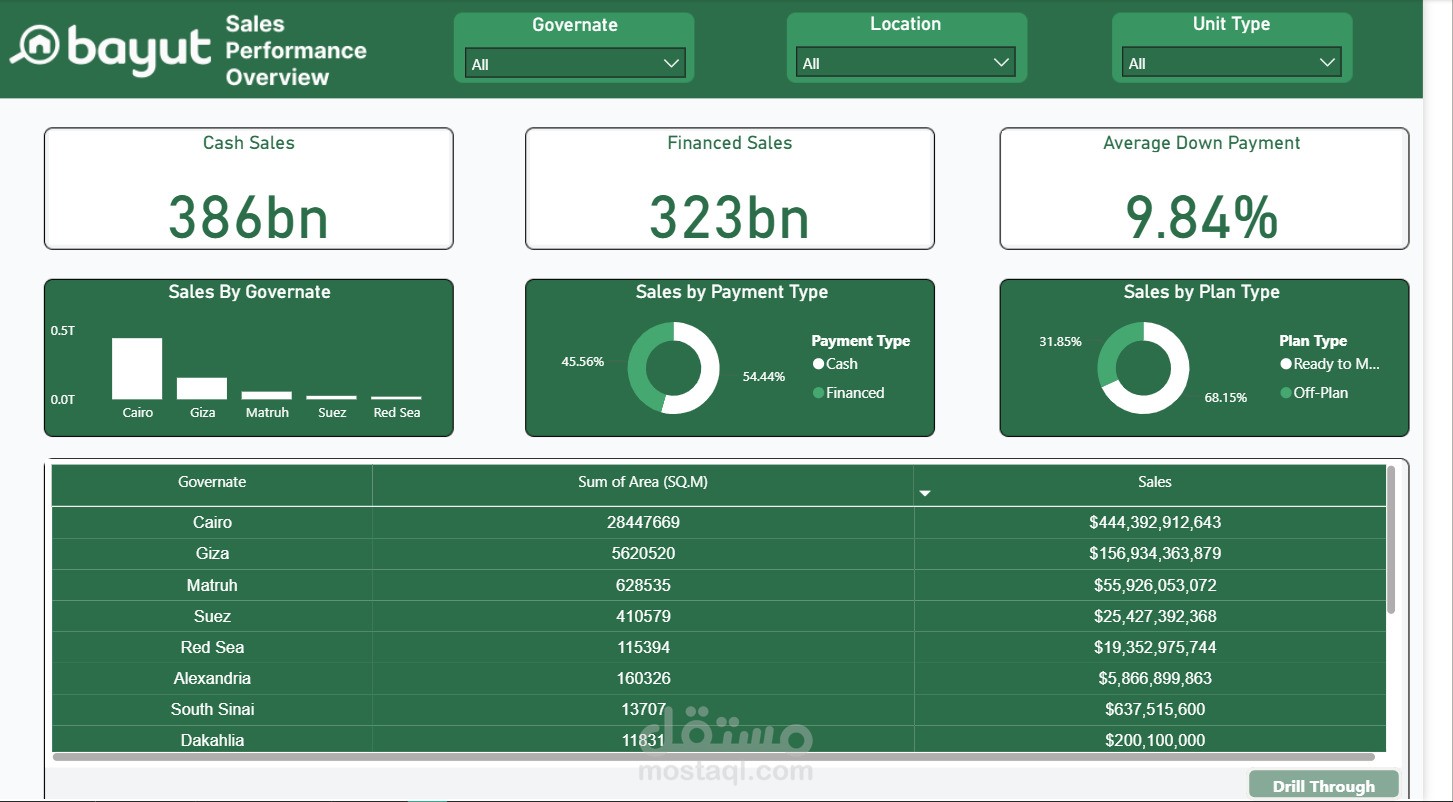This screenshot has height=802, width=1453.
Task: Click the mostaql.com watermark link
Action: tap(727, 771)
